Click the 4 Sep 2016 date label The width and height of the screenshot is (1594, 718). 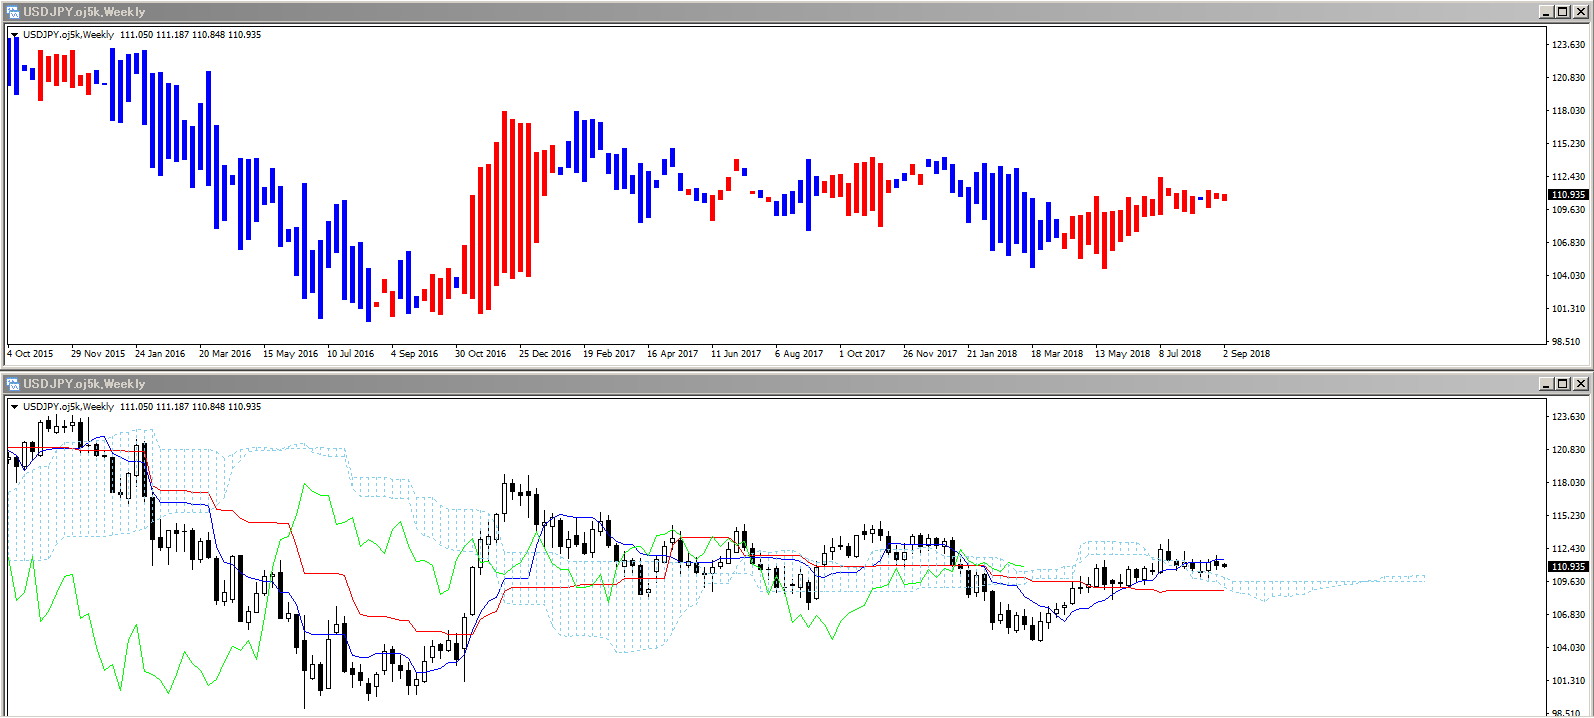(x=414, y=354)
